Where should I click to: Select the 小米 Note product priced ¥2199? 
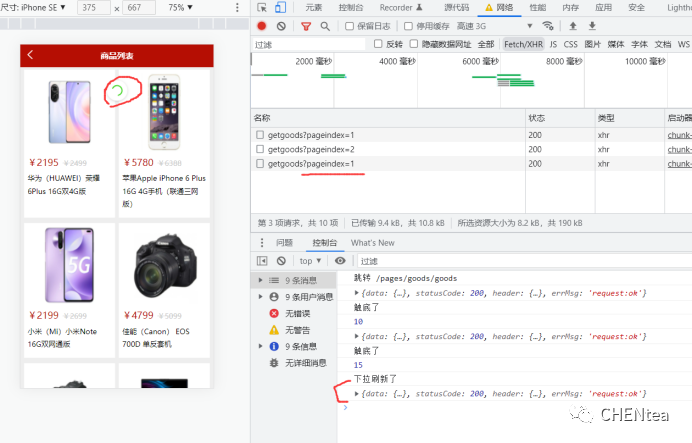coord(69,290)
